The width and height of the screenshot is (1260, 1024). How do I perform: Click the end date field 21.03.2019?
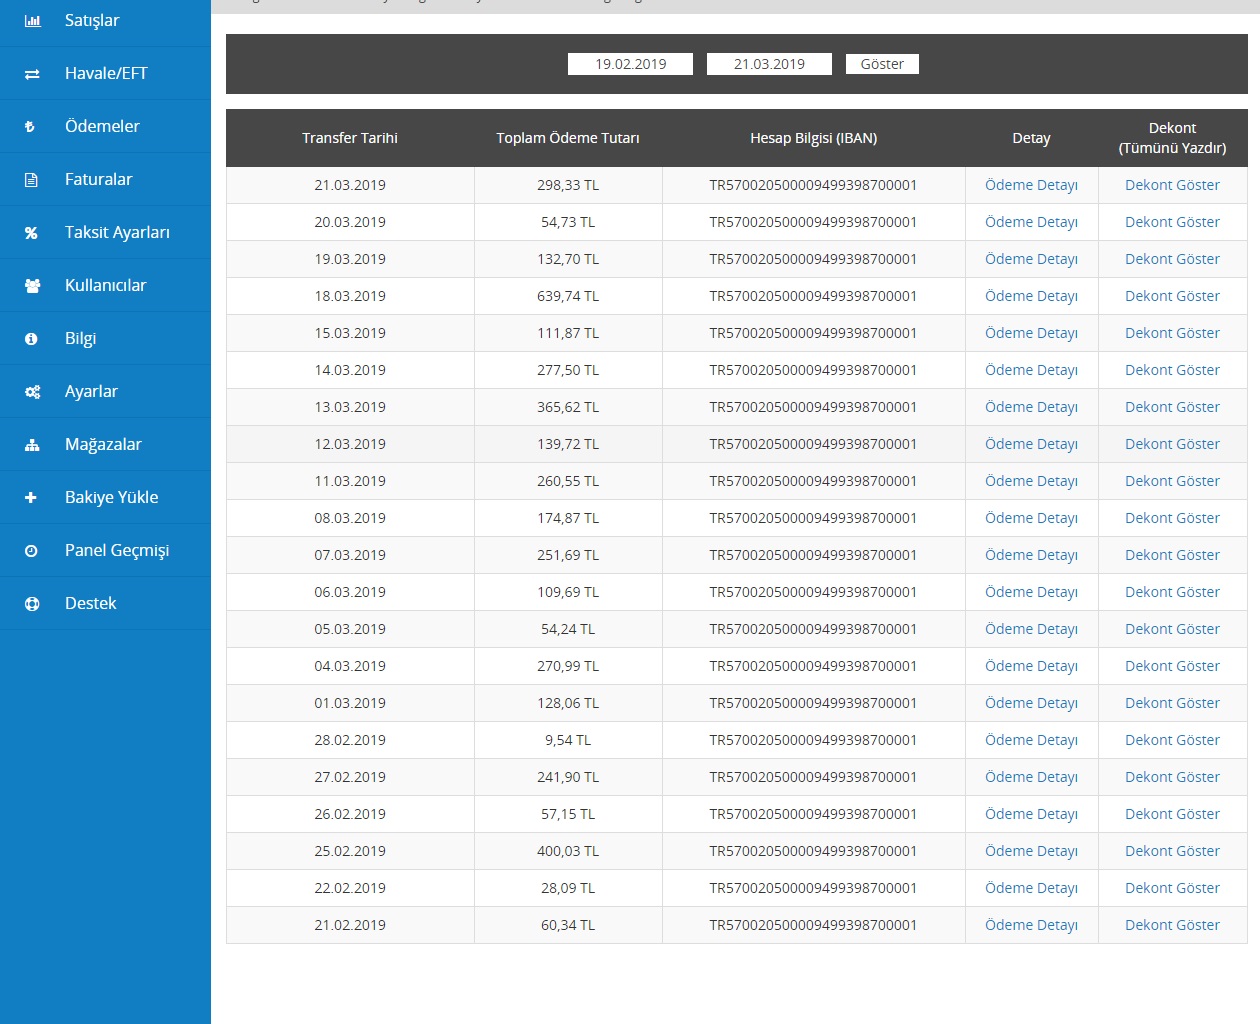[x=769, y=64]
